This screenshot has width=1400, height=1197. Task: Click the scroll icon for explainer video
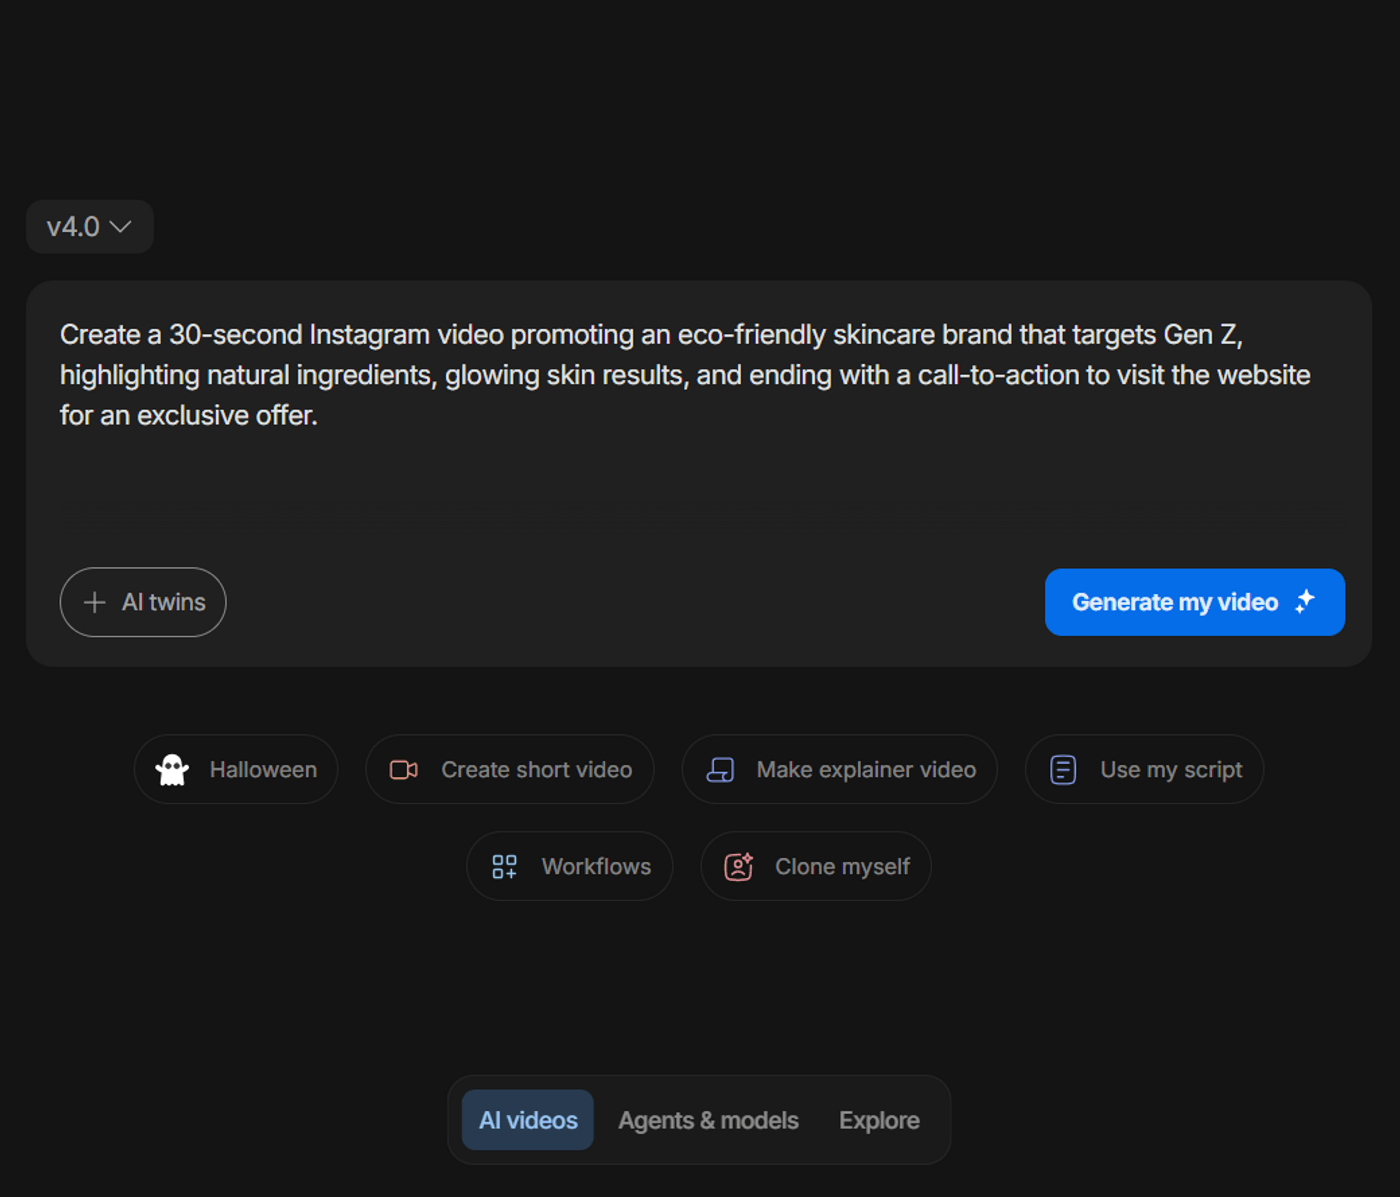click(x=720, y=770)
